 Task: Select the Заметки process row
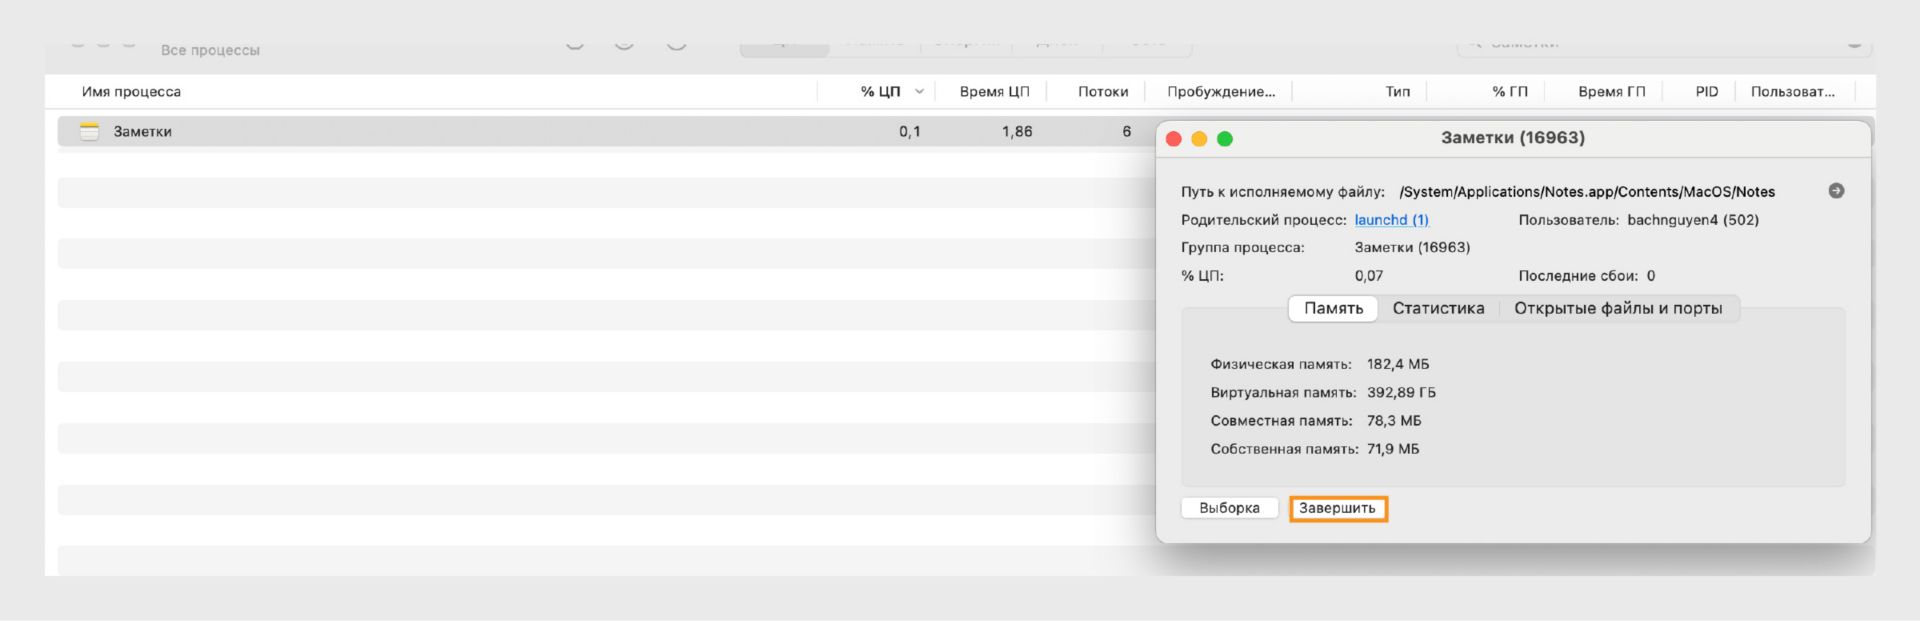[606, 131]
